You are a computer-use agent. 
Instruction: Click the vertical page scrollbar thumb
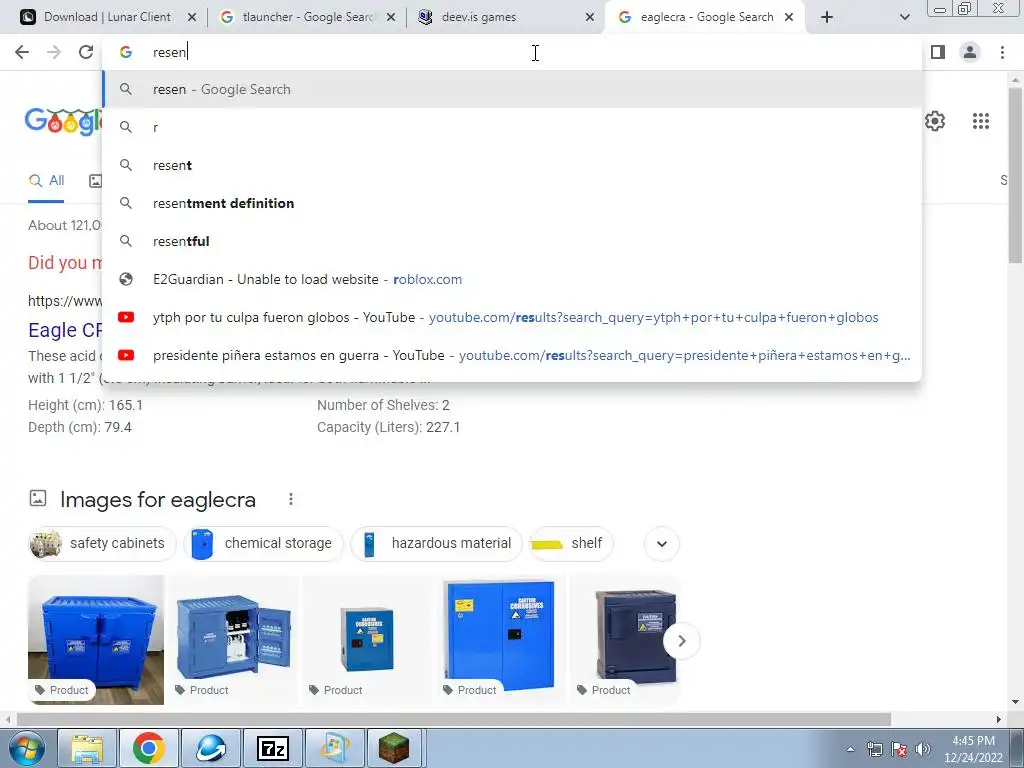point(1015,175)
